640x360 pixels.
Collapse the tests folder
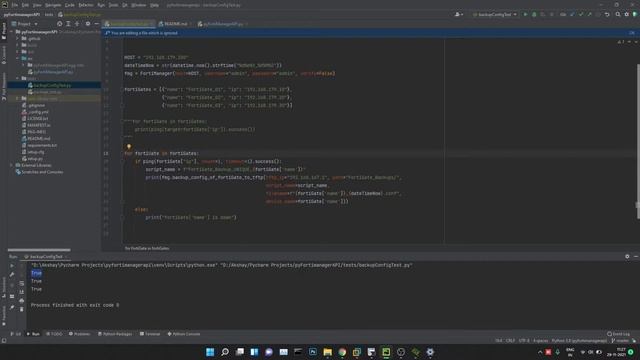pos(18,78)
